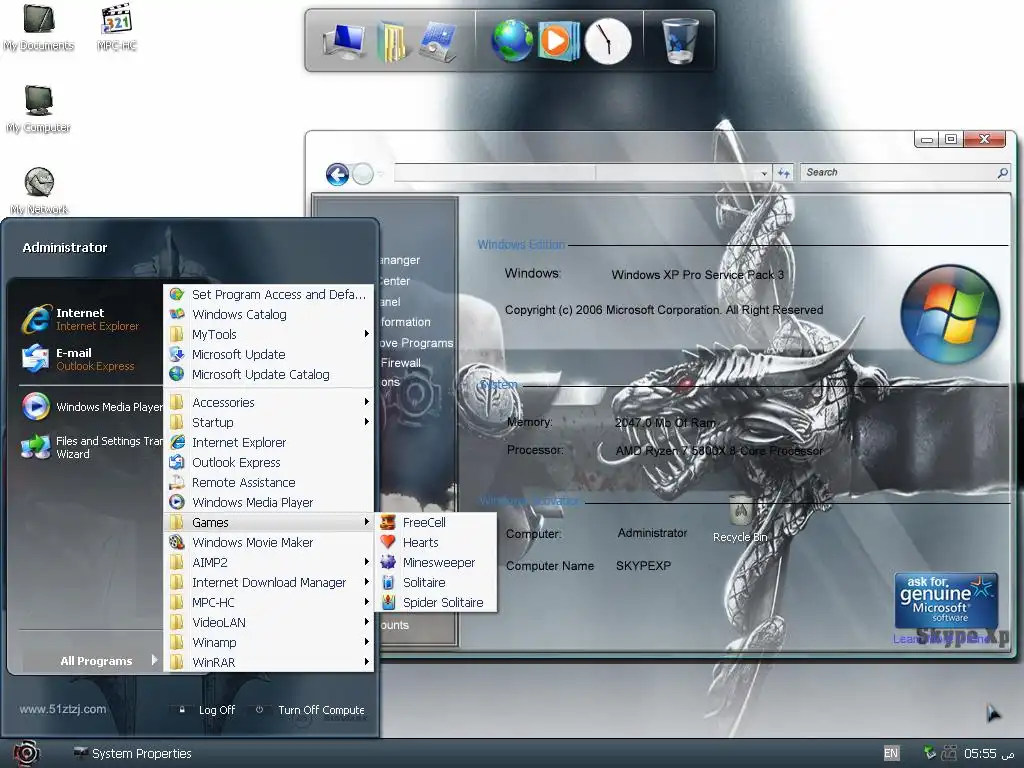Click the forward button in System Properties
This screenshot has width=1024, height=768.
click(363, 174)
